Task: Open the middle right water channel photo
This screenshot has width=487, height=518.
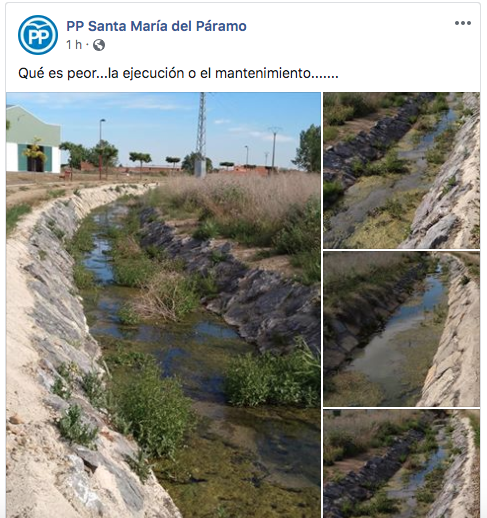Action: point(402,329)
